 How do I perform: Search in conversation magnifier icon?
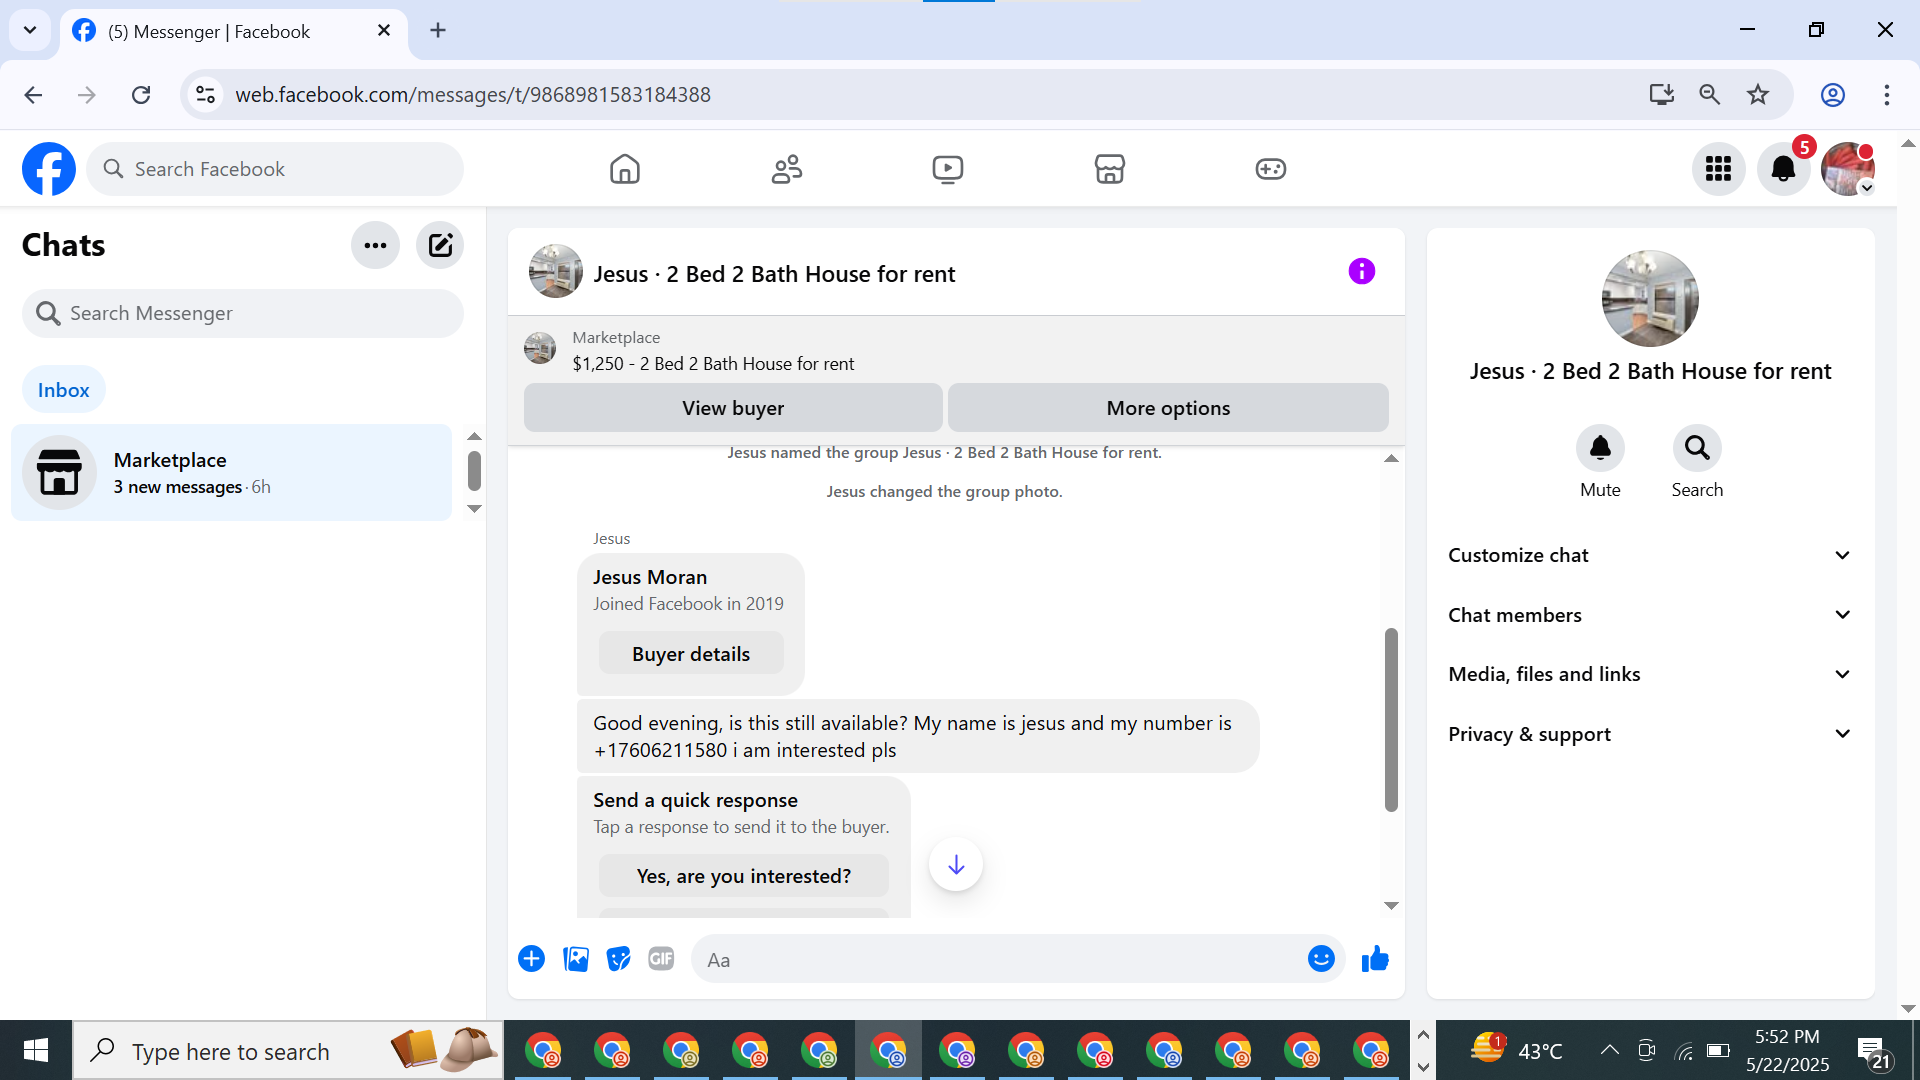pos(1697,448)
